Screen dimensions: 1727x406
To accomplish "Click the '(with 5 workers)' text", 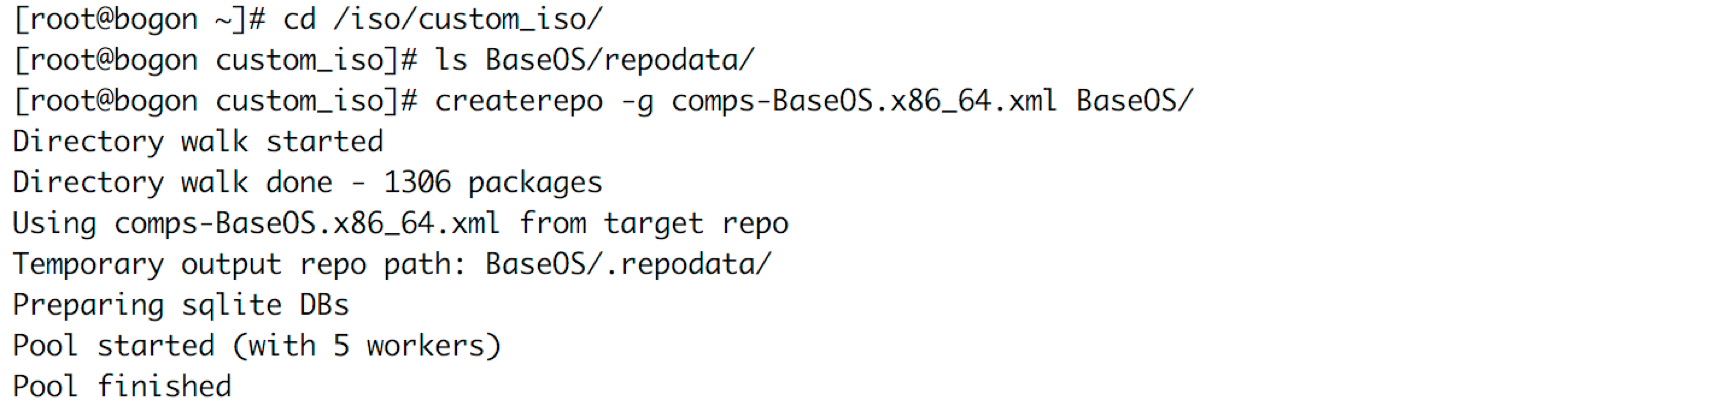I will point(367,347).
